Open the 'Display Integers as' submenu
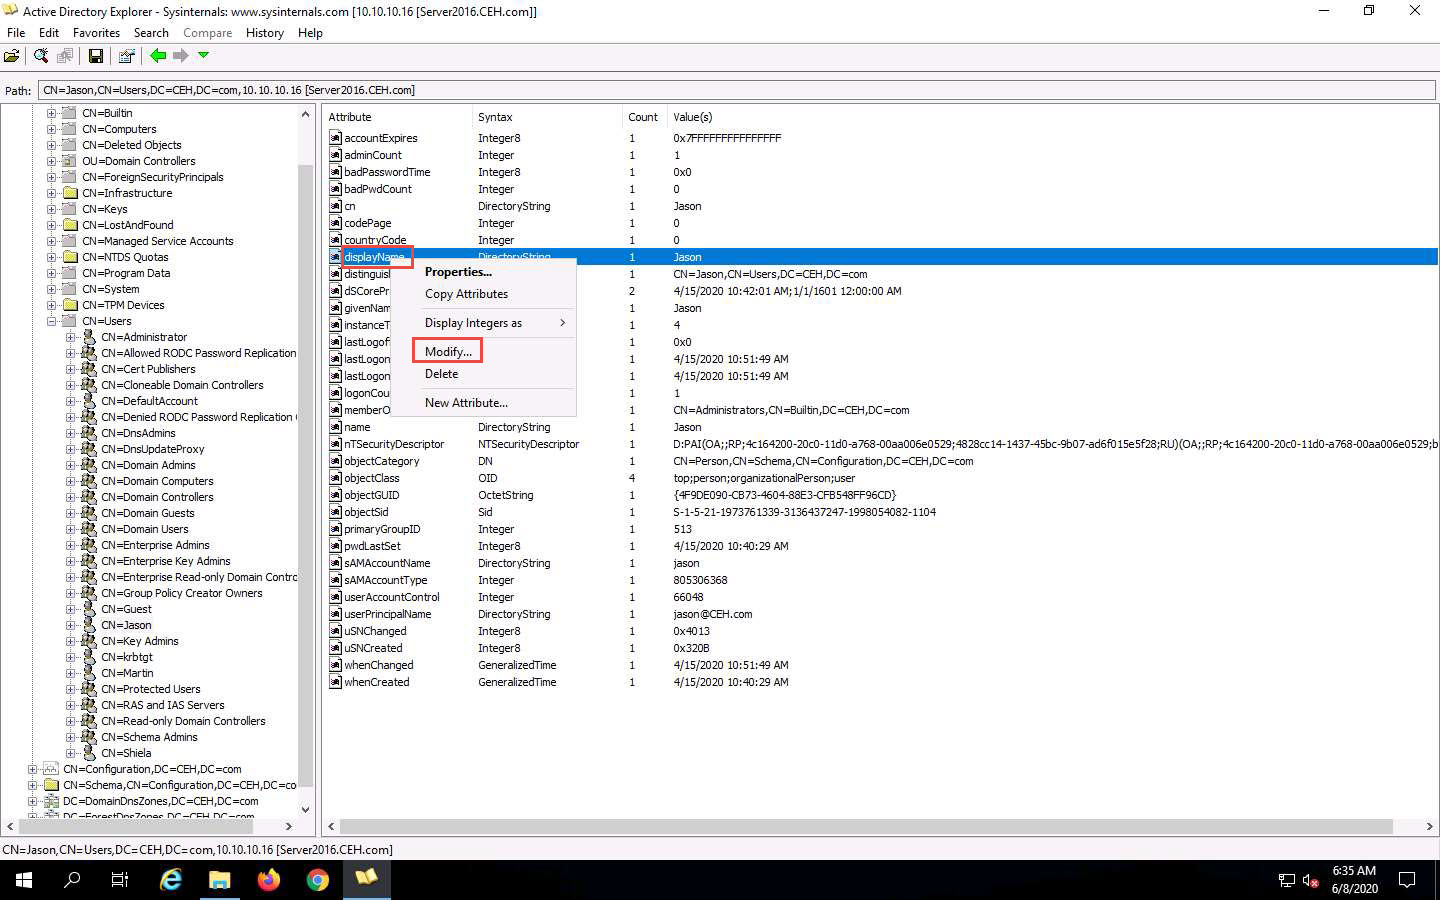This screenshot has height=900, width=1440. (484, 323)
